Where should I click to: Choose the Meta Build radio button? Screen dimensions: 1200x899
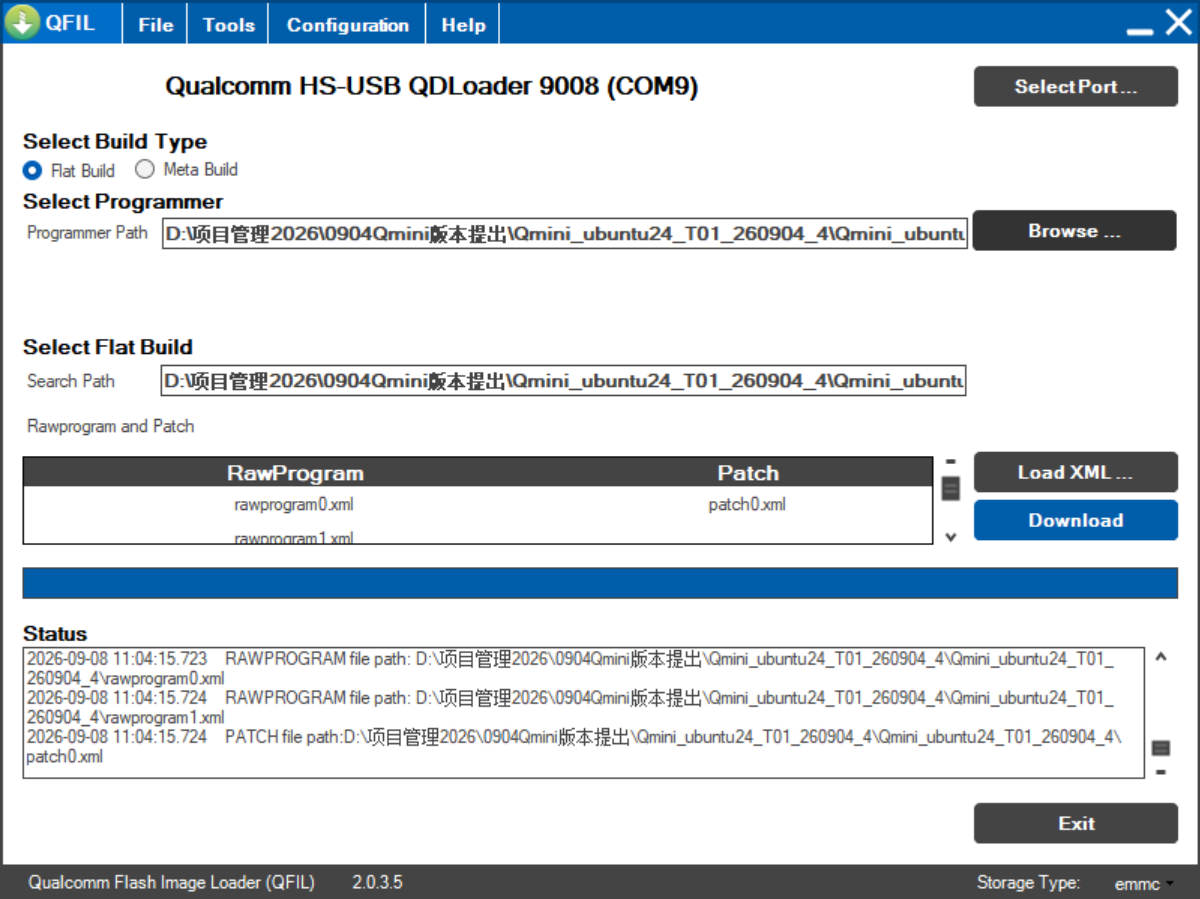point(145,169)
